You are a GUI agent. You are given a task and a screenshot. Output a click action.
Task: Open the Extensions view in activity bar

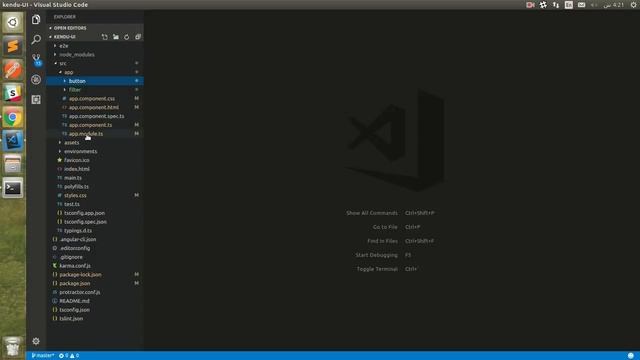36,99
